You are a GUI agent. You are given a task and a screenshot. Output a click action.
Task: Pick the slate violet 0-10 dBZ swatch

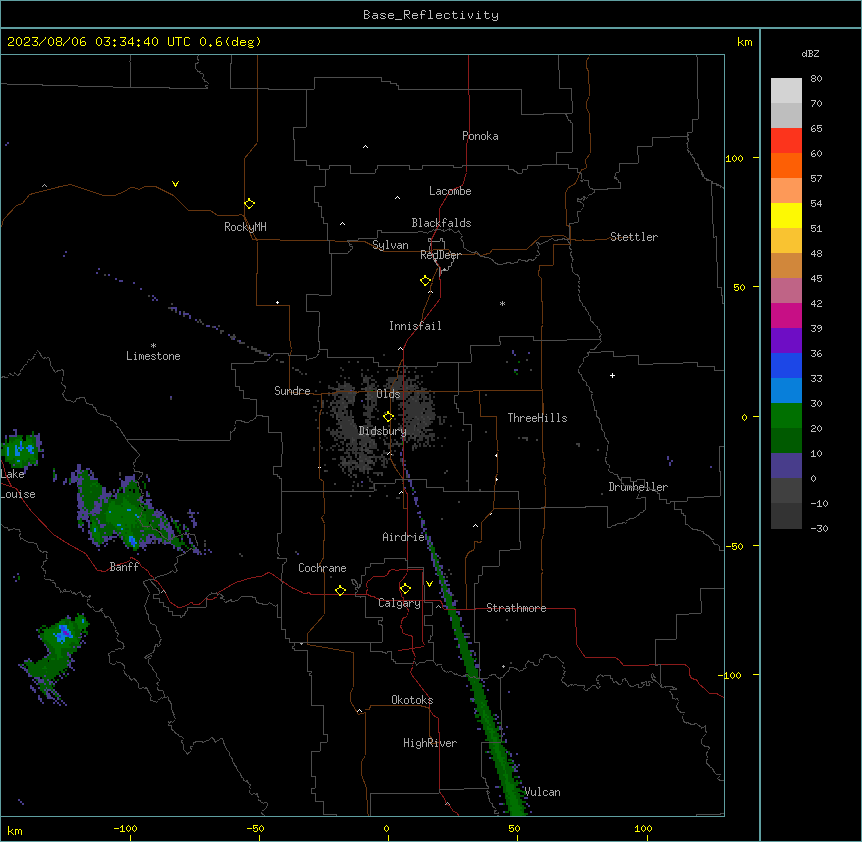point(786,466)
